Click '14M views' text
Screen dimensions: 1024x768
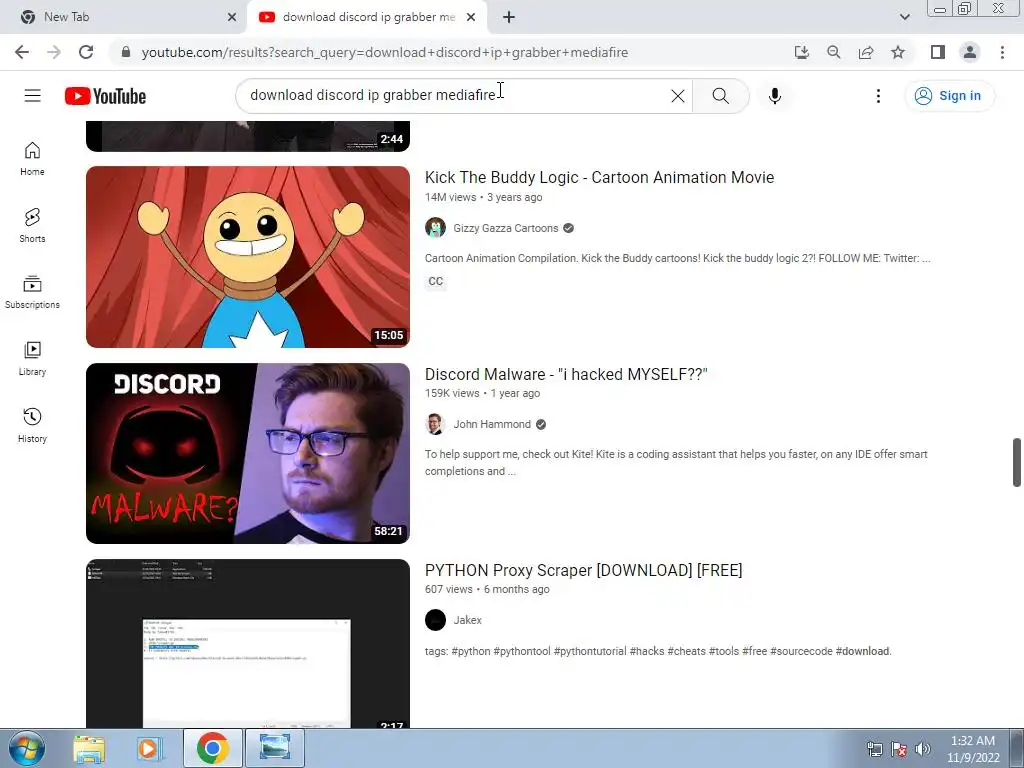pos(451,197)
